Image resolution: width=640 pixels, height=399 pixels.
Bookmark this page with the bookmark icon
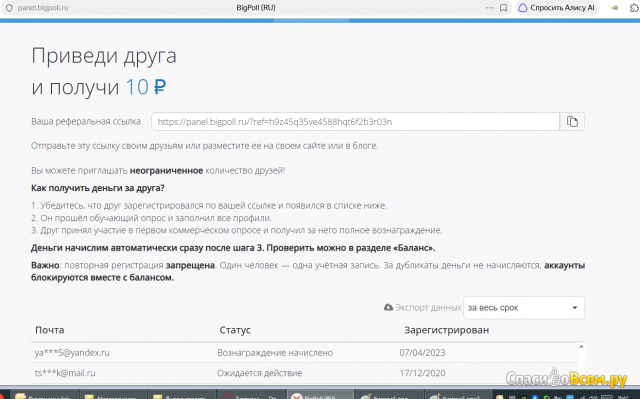(x=504, y=8)
